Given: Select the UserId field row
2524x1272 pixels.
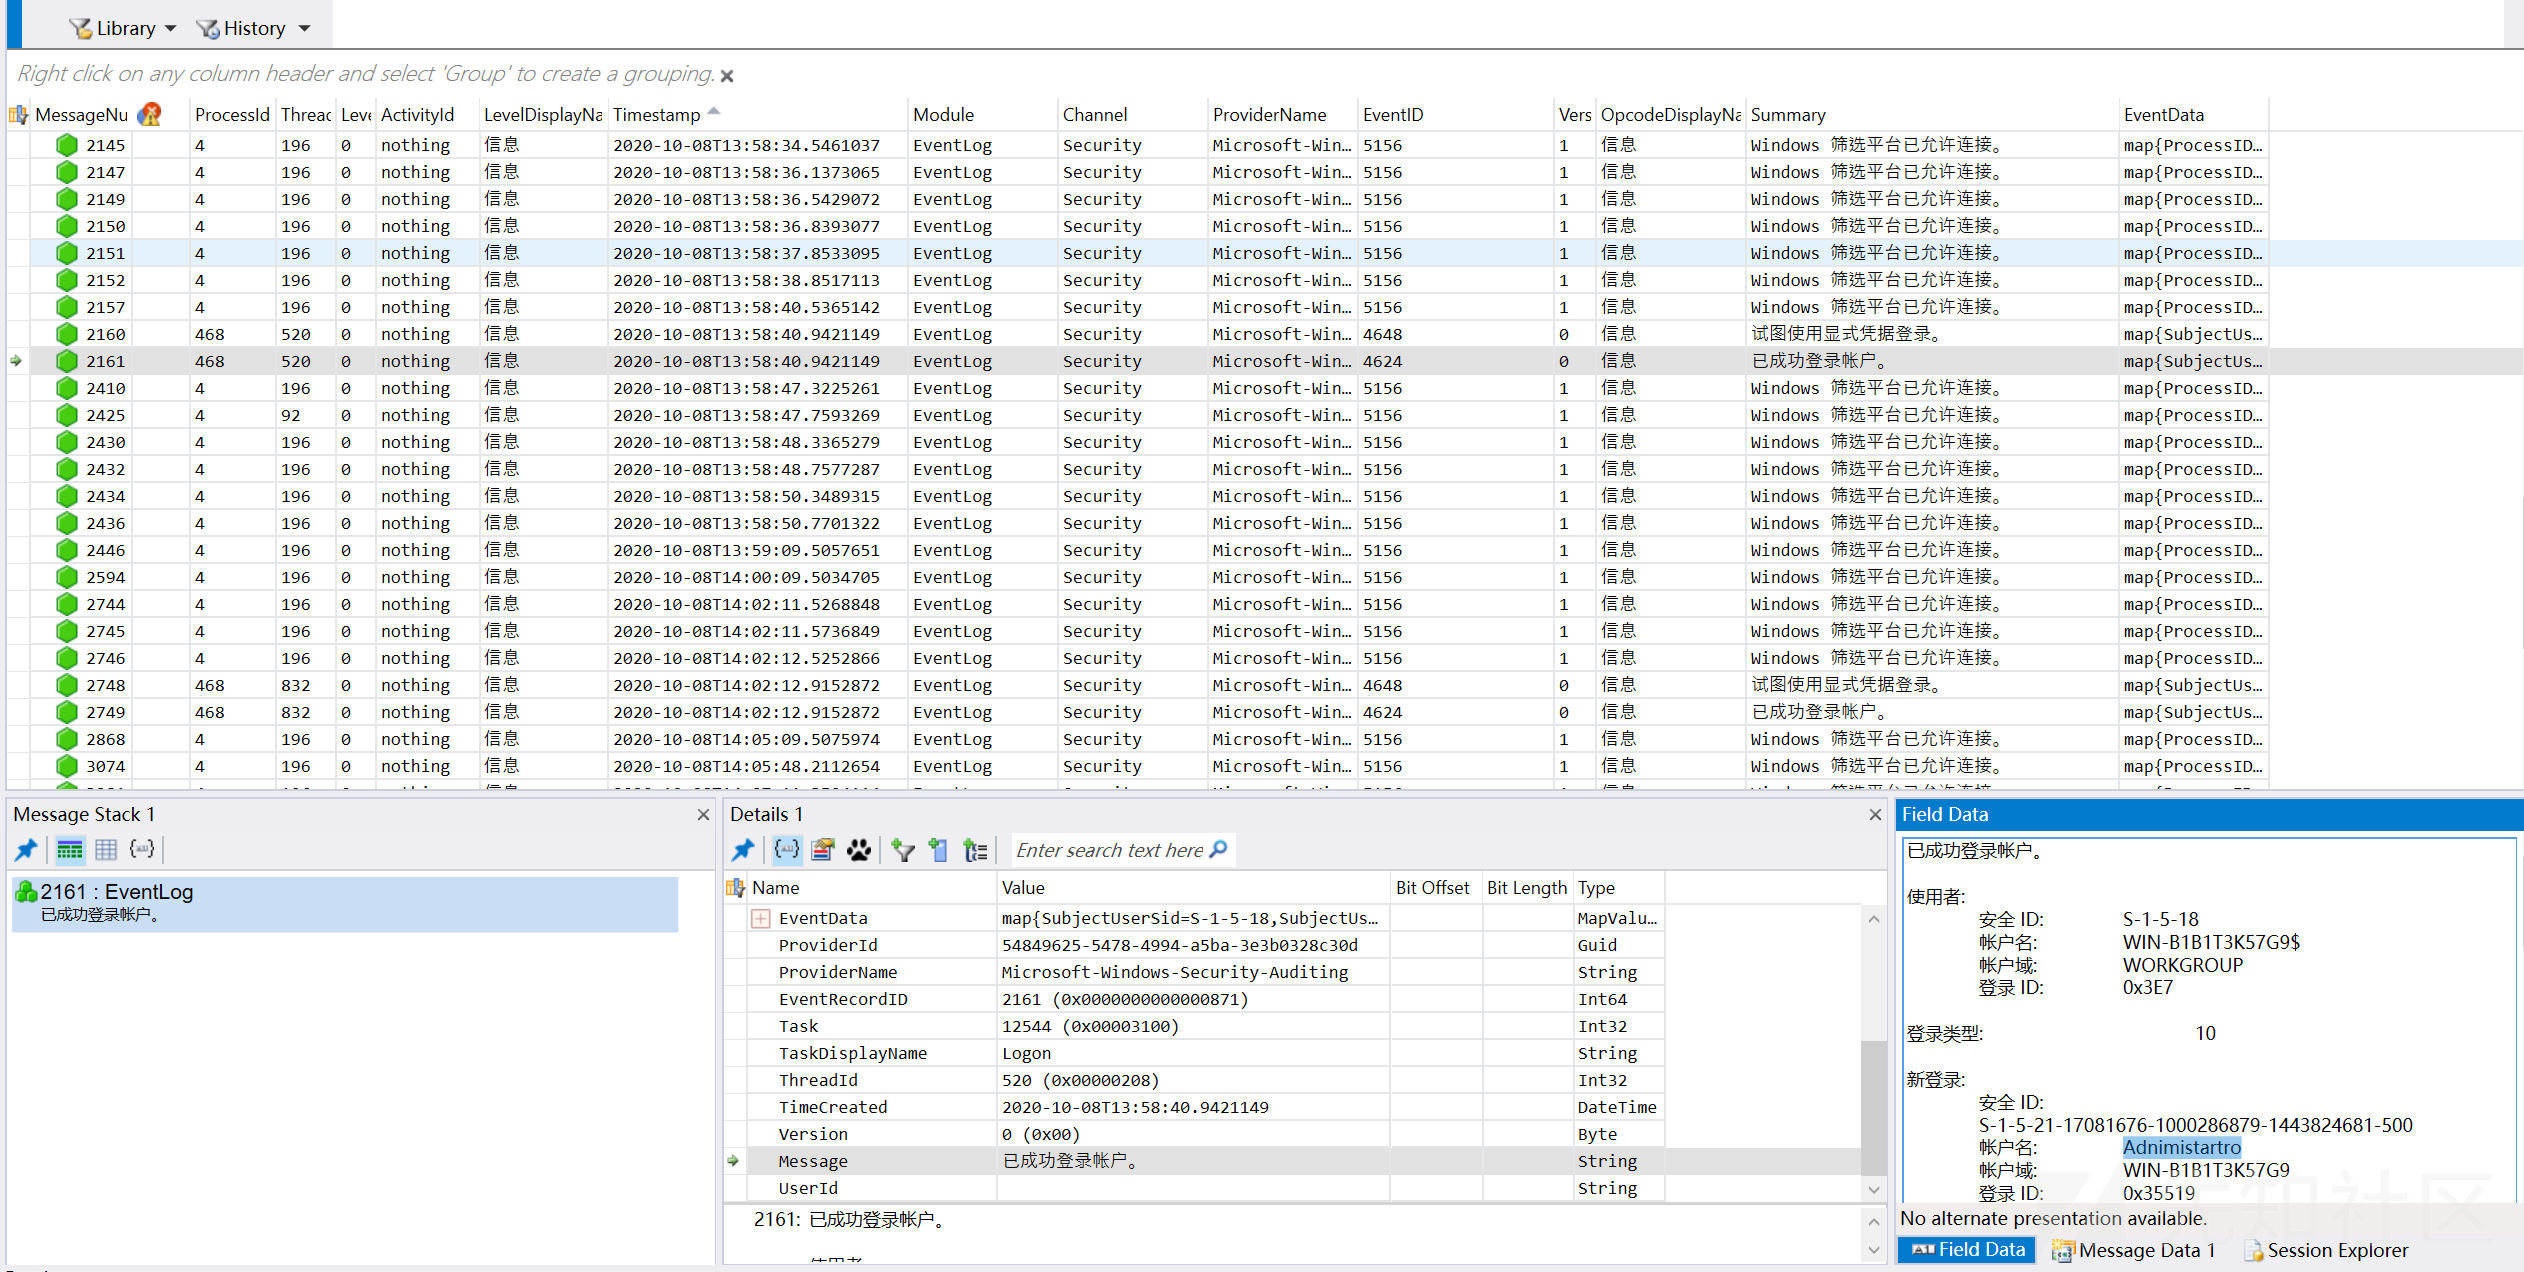Looking at the screenshot, I should (x=1195, y=1188).
